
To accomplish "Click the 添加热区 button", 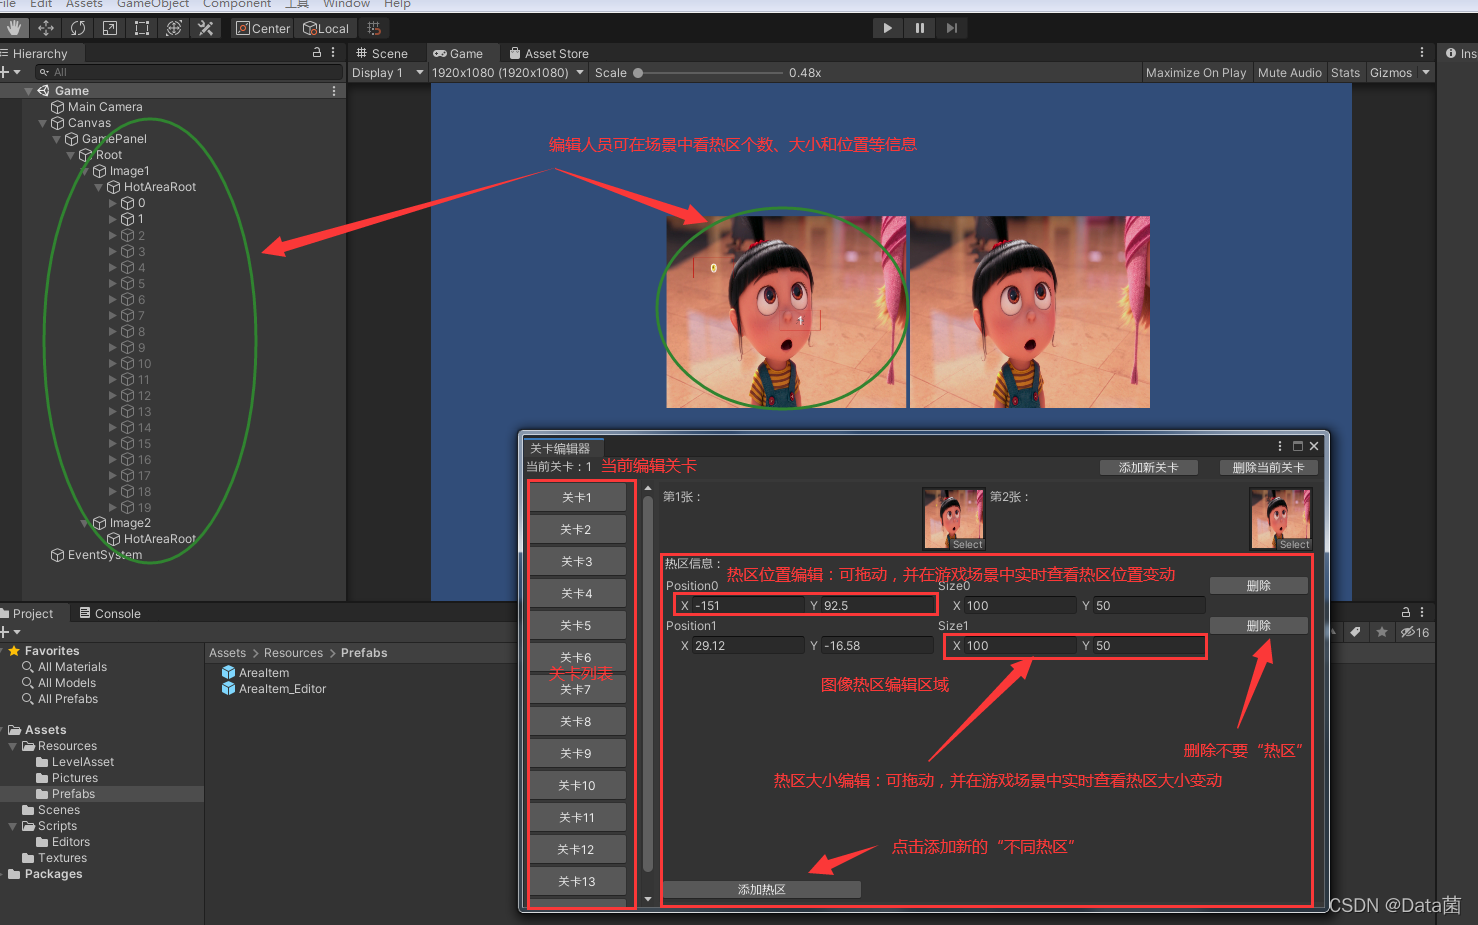I will pyautogui.click(x=761, y=890).
